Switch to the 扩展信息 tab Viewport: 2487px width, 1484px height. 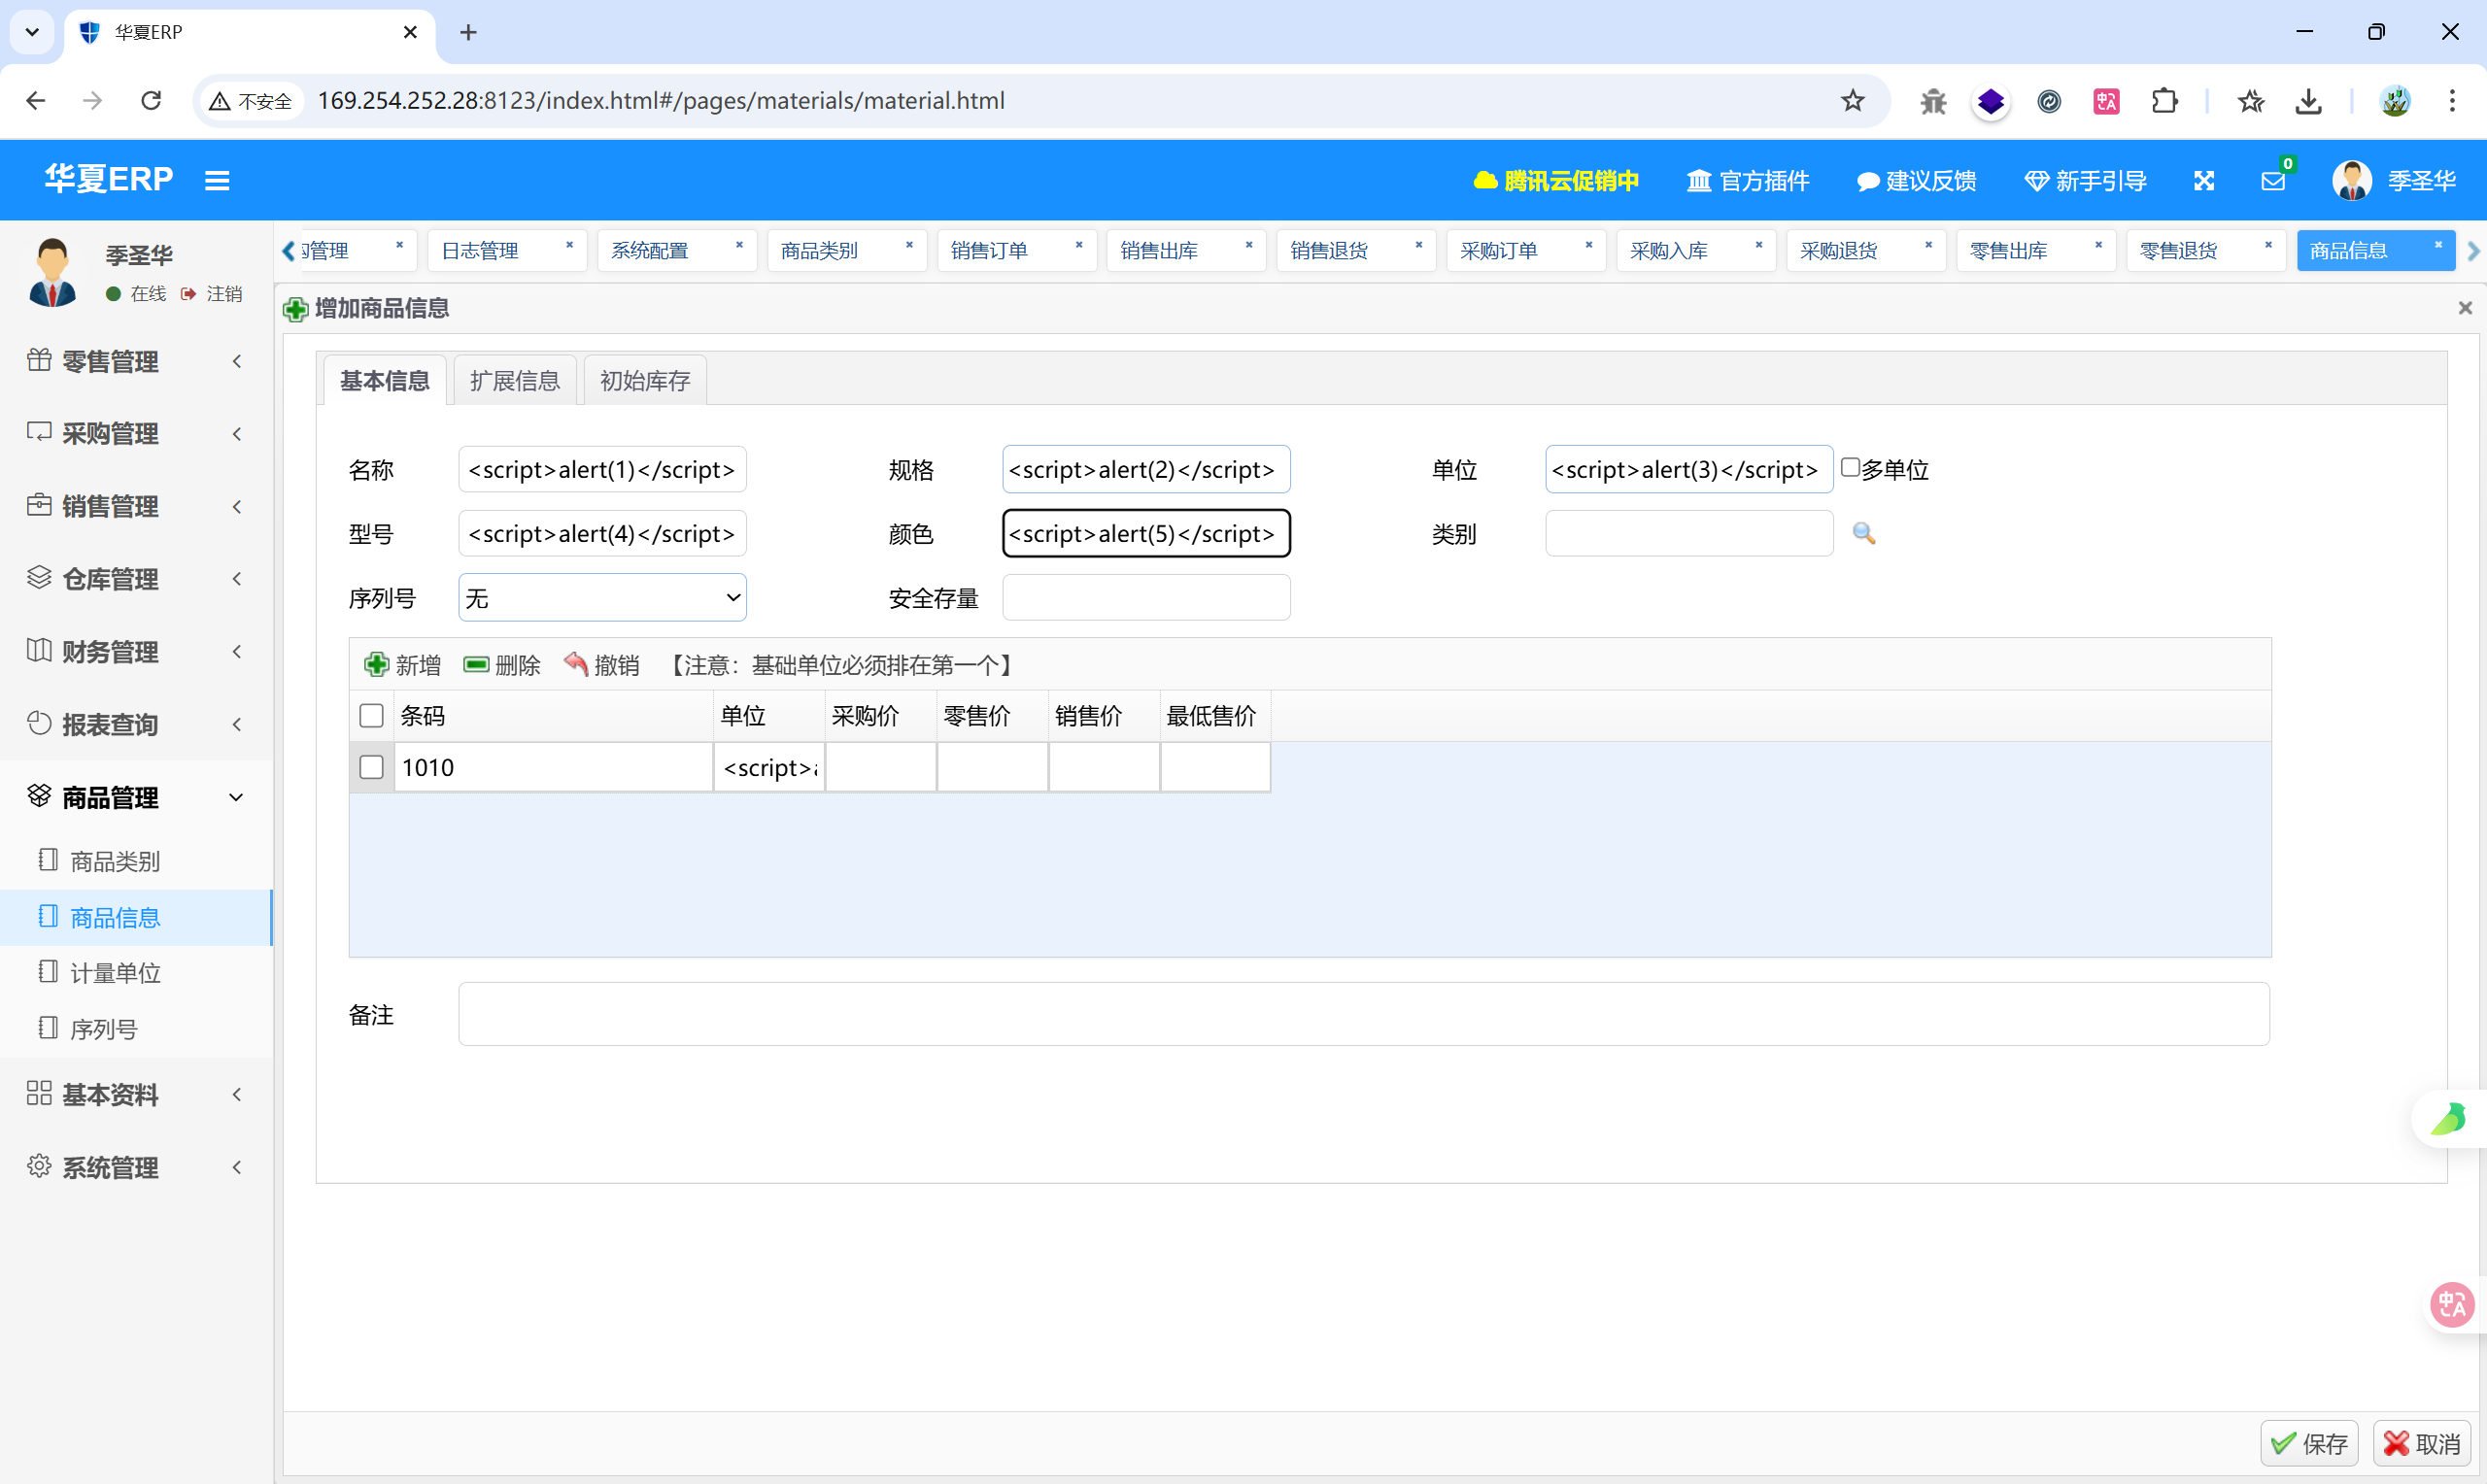click(x=515, y=381)
